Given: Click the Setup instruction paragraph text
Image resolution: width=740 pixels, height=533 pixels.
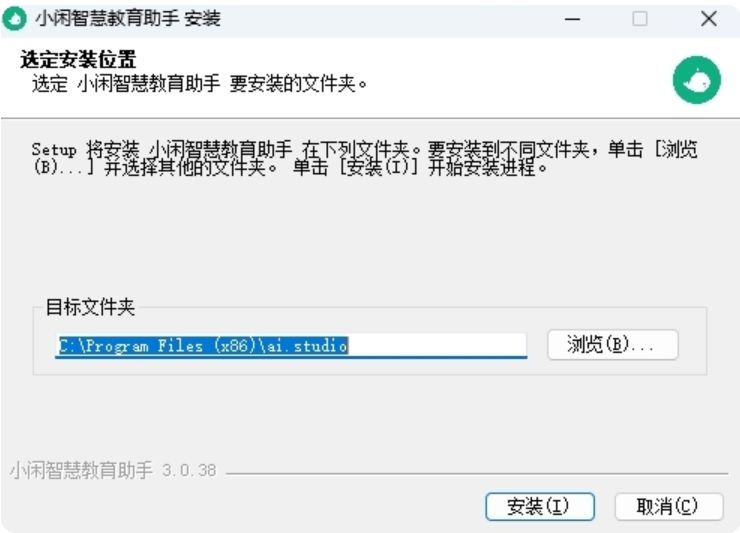Looking at the screenshot, I should (364, 158).
